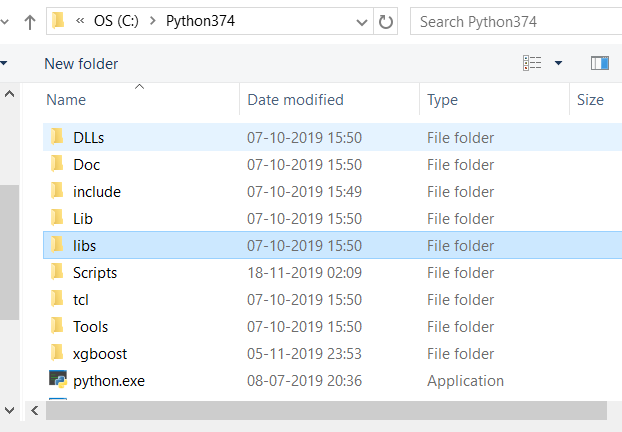This screenshot has height=432, width=622.
Task: Click the navigation pane scroll up arrow
Action: pyautogui.click(x=10, y=94)
